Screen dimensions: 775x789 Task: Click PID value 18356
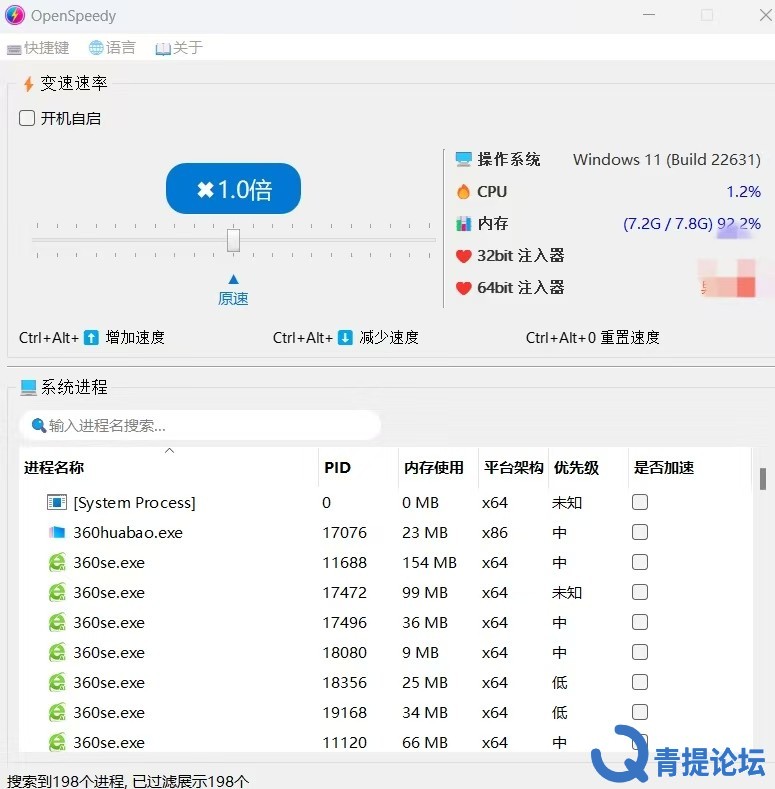[x=344, y=682]
